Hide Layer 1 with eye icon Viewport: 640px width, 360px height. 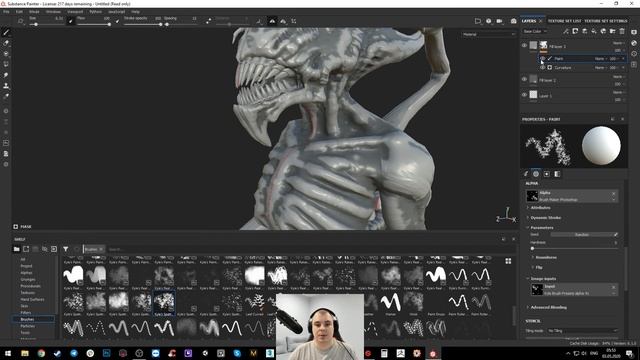click(524, 95)
